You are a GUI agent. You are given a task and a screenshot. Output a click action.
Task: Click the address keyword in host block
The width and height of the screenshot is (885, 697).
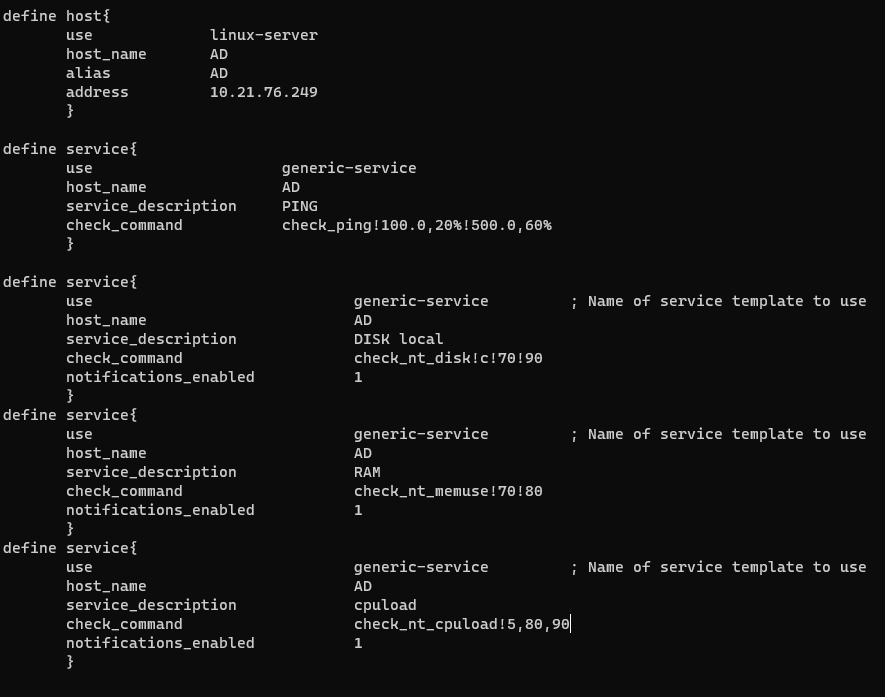click(97, 92)
